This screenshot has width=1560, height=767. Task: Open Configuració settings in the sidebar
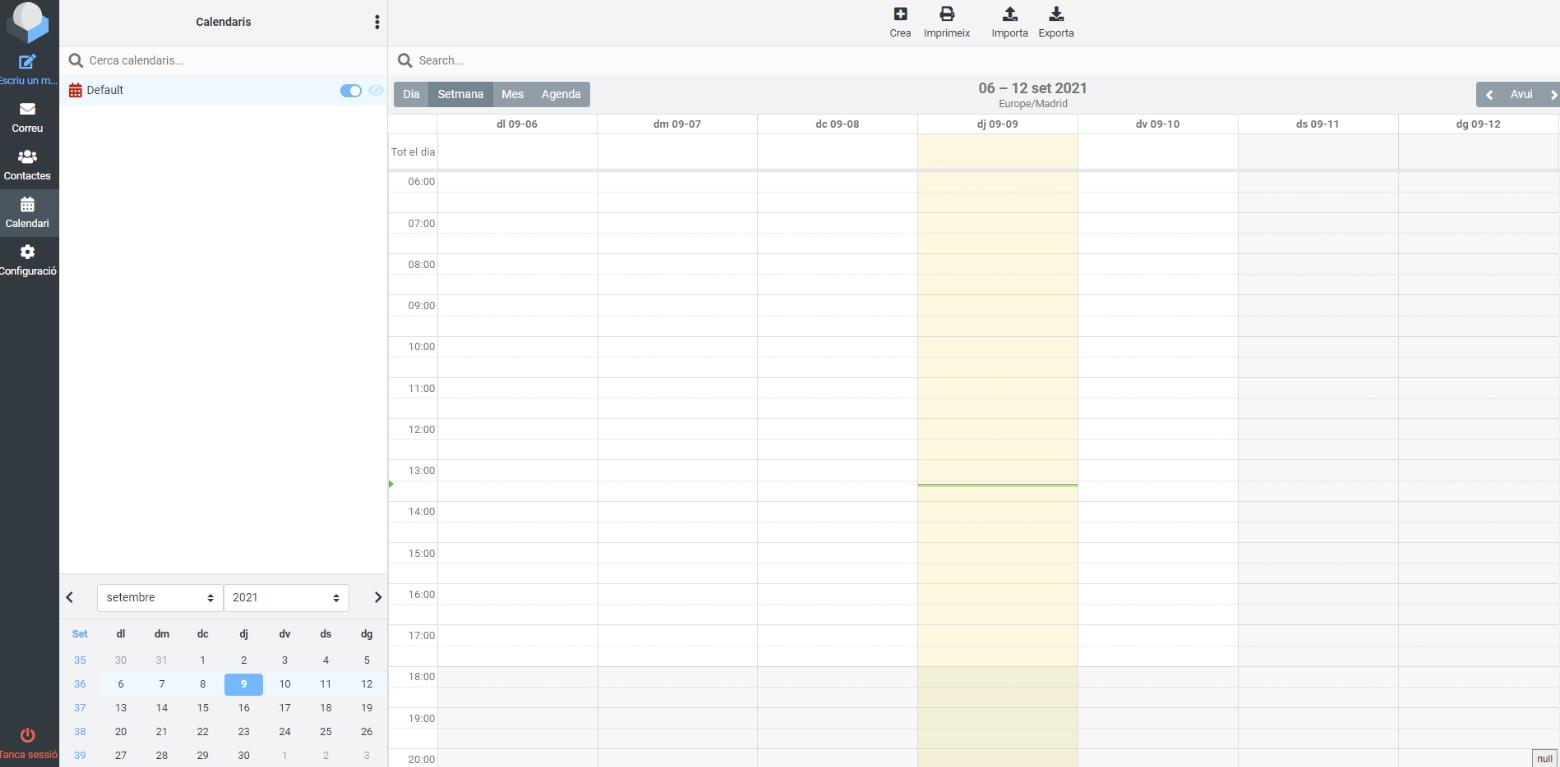click(x=28, y=260)
